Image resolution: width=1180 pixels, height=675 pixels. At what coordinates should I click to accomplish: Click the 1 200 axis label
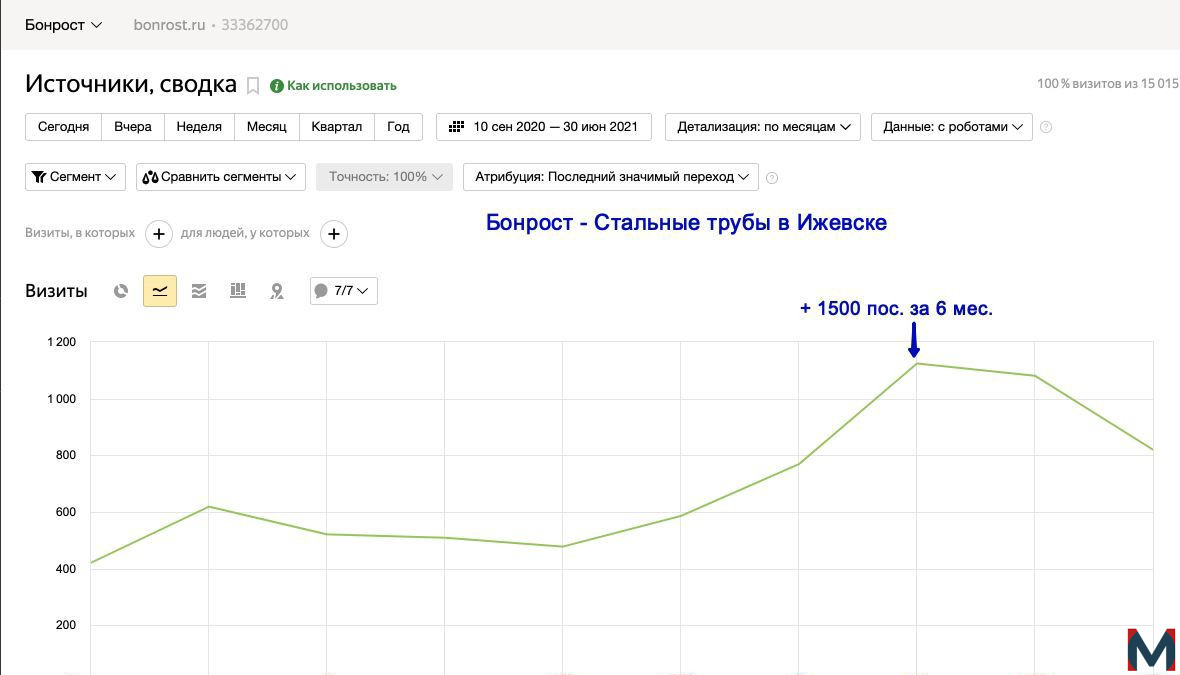point(62,342)
